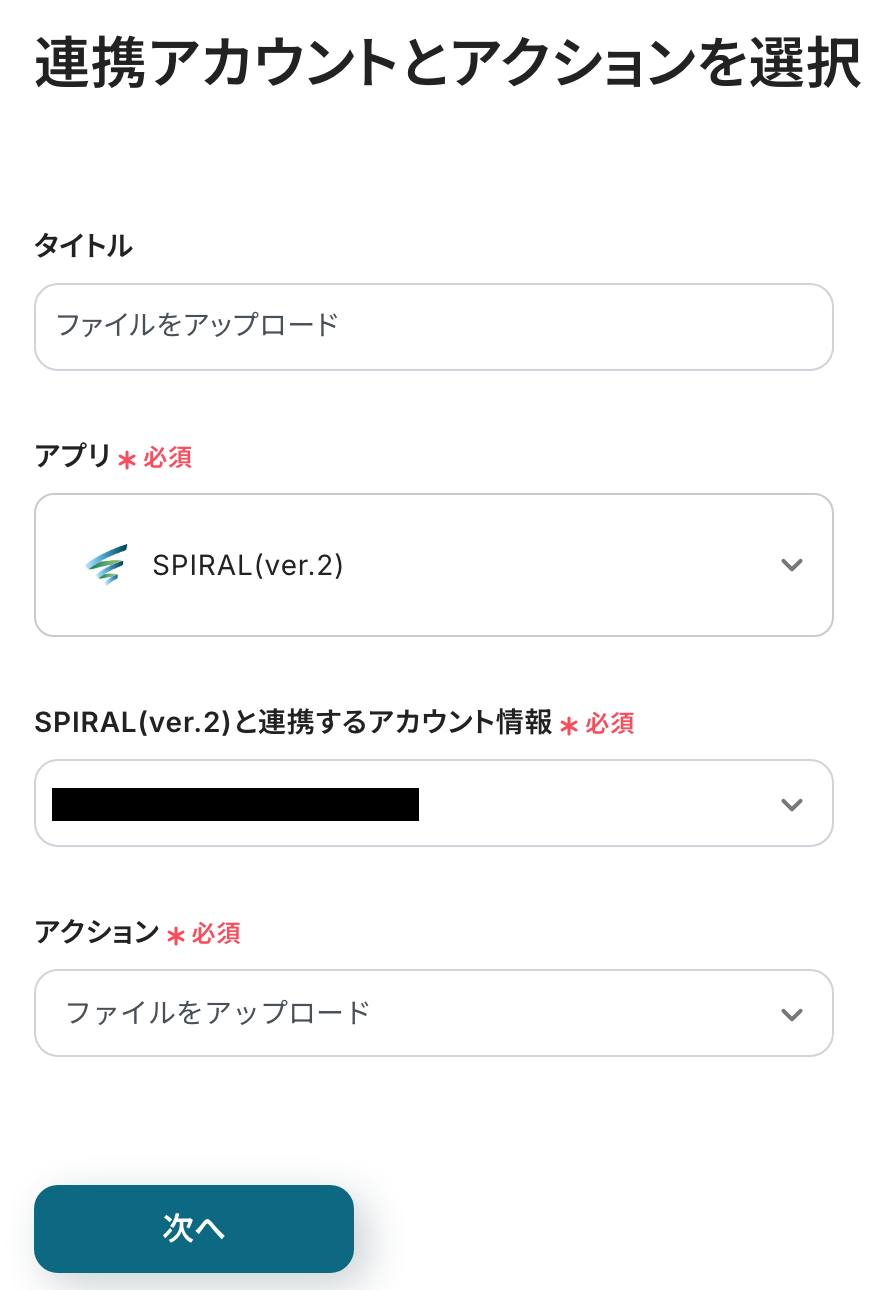Click the タイトル field label
Viewport: 896px width, 1290px height.
point(83,246)
